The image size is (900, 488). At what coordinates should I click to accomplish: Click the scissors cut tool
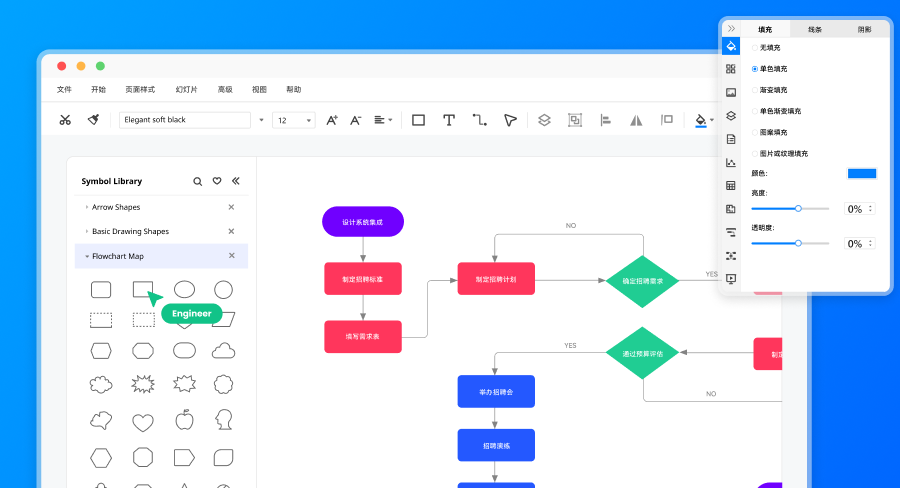[x=65, y=120]
